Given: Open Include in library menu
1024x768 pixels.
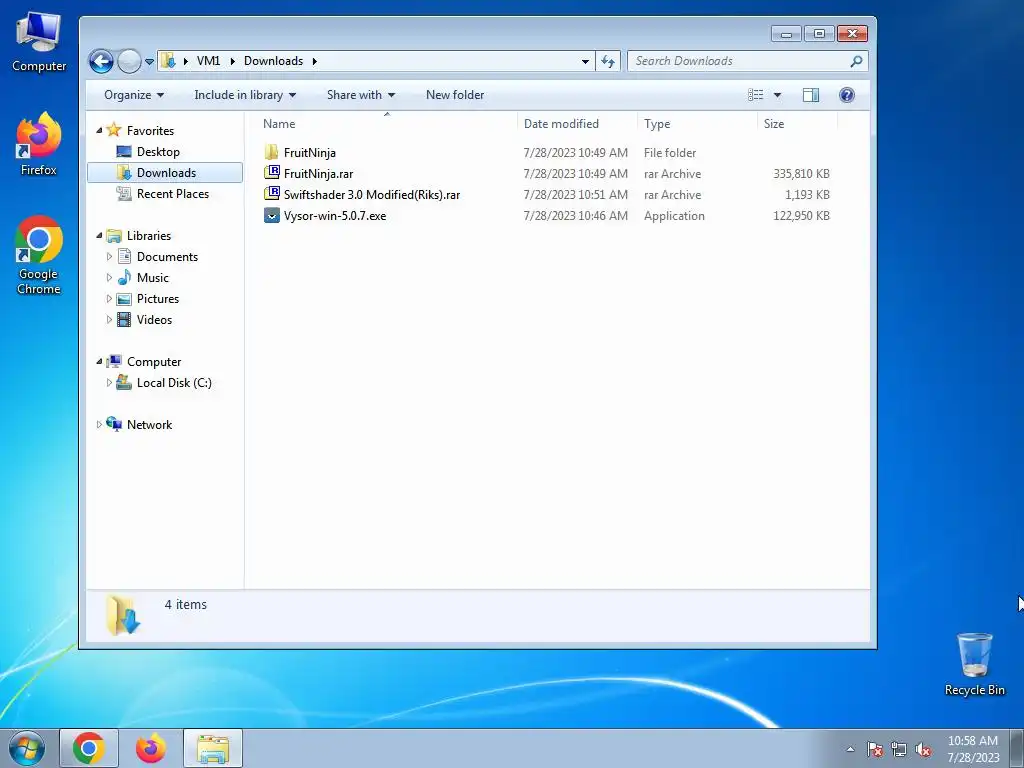Looking at the screenshot, I should tap(245, 95).
